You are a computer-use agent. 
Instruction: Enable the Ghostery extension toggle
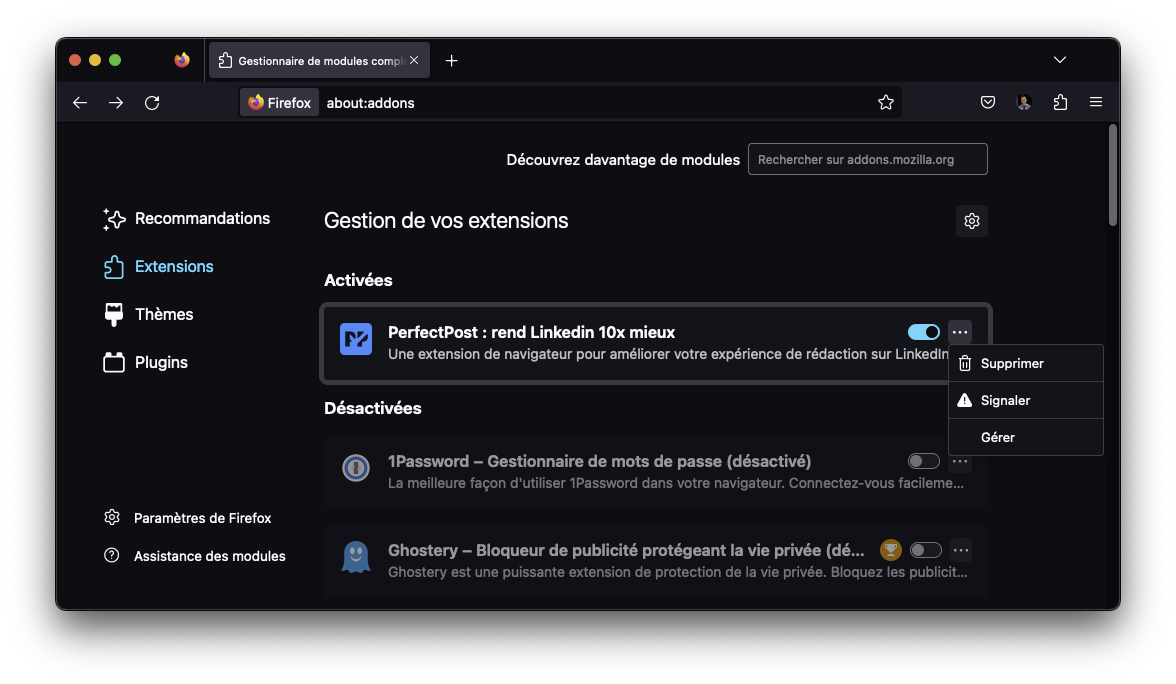926,550
